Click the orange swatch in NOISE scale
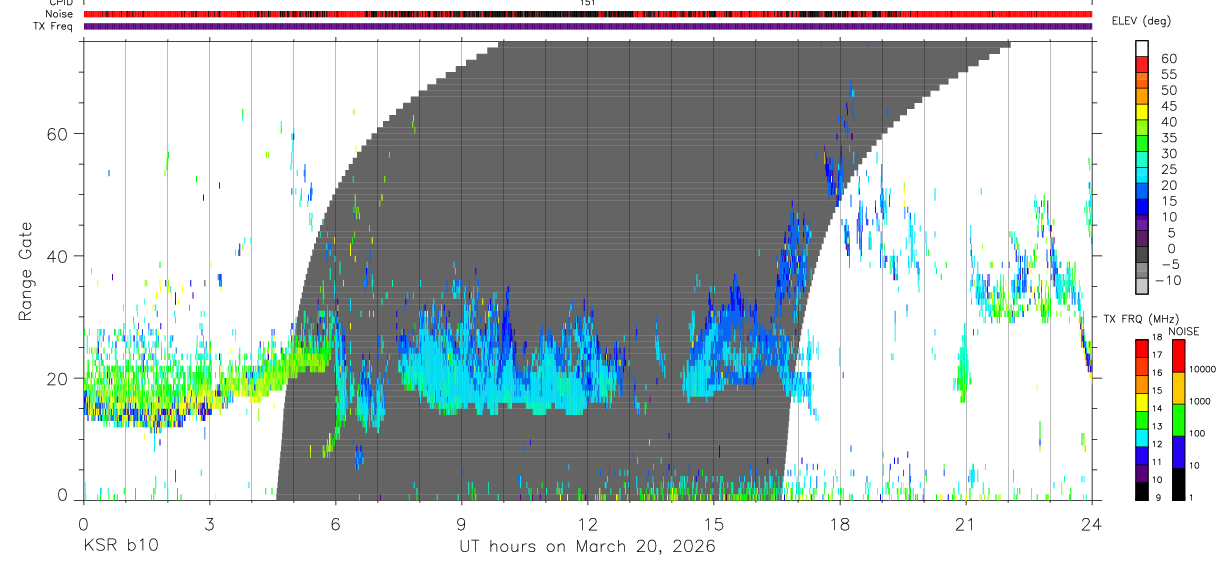Viewport: 1228px width, 567px height. point(1178,388)
